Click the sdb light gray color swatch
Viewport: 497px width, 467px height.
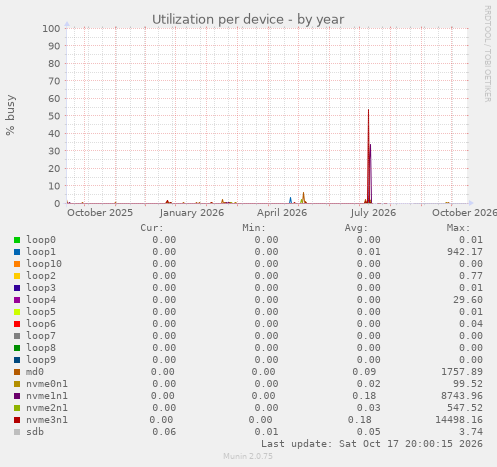click(17, 432)
